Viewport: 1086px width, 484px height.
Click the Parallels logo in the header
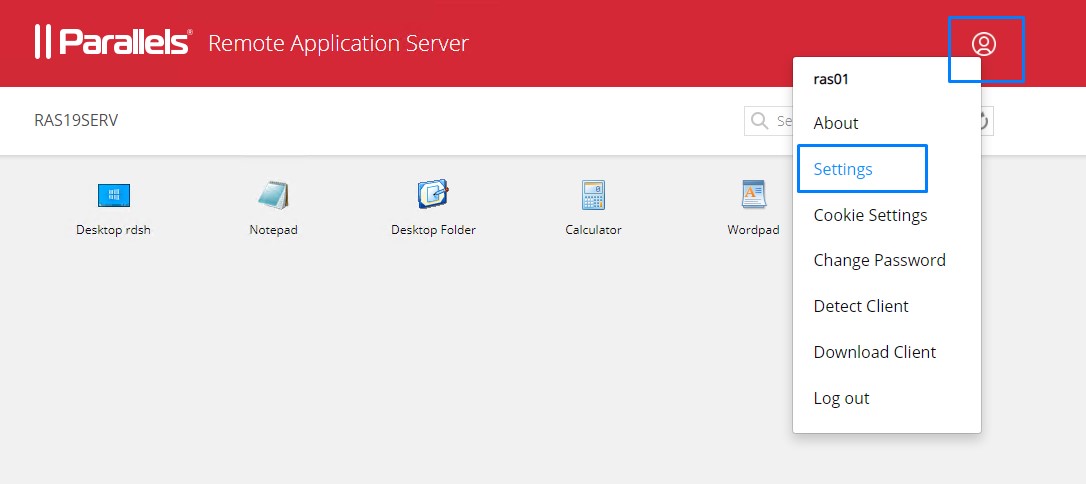(112, 42)
